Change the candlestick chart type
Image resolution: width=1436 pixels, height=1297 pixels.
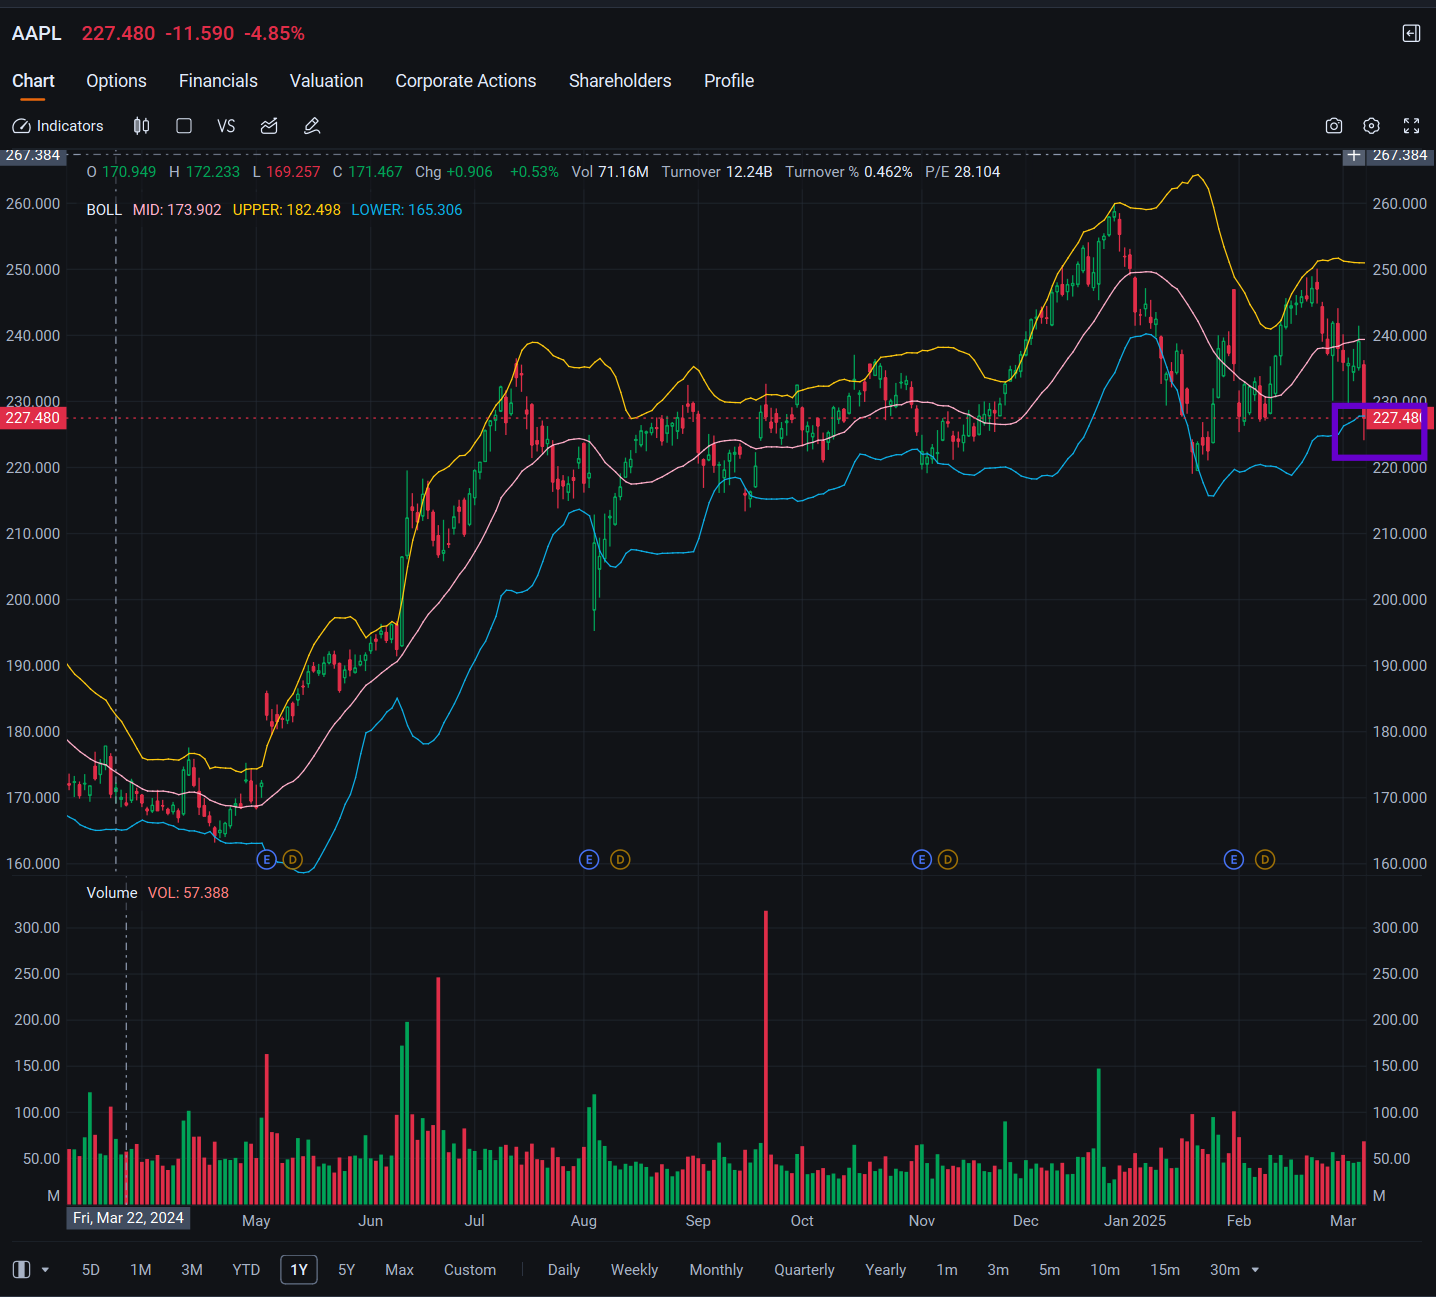coord(141,126)
